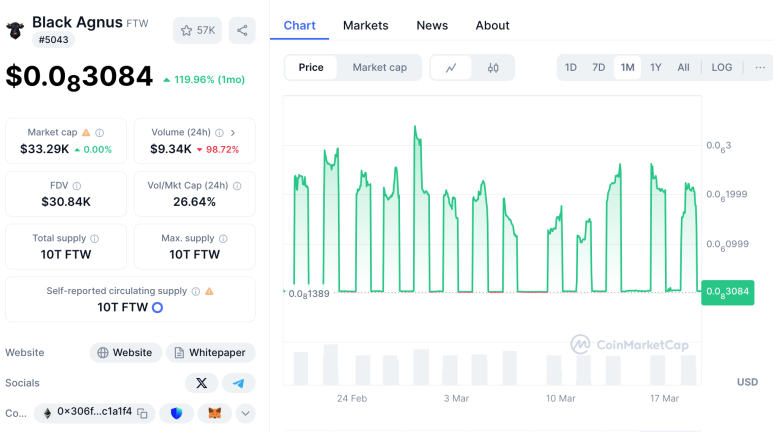
Task: Set chart range to 1M
Action: (627, 68)
